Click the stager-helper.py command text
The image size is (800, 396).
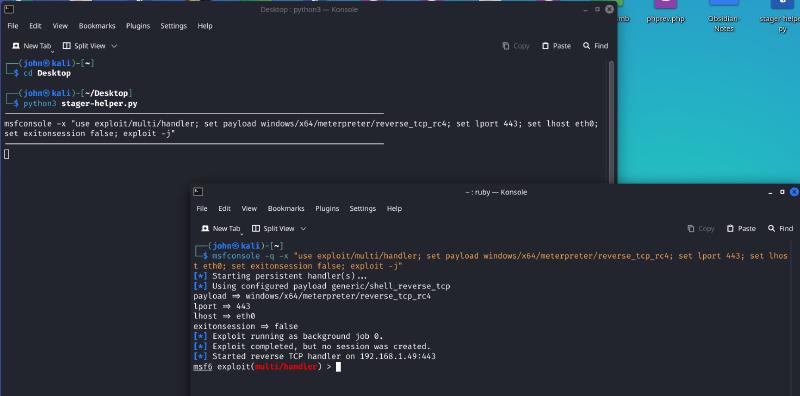click(99, 104)
